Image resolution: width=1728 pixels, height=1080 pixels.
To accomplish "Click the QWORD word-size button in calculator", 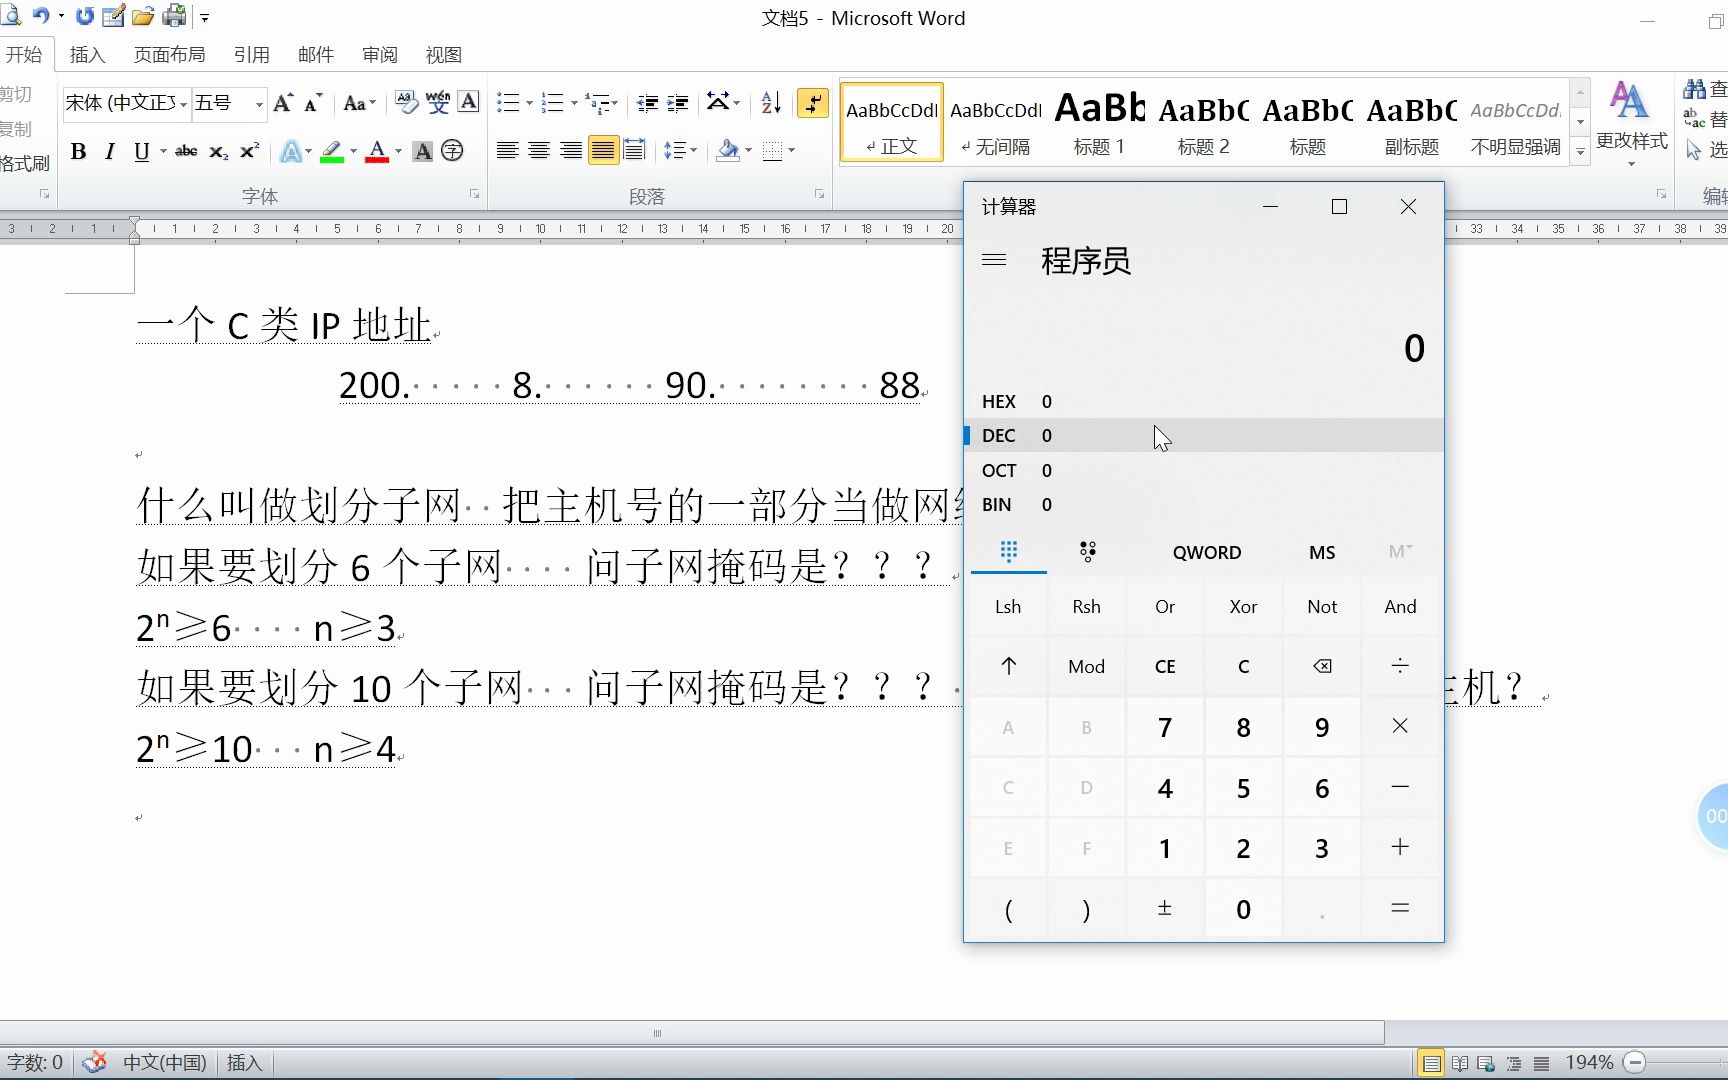I will point(1207,552).
